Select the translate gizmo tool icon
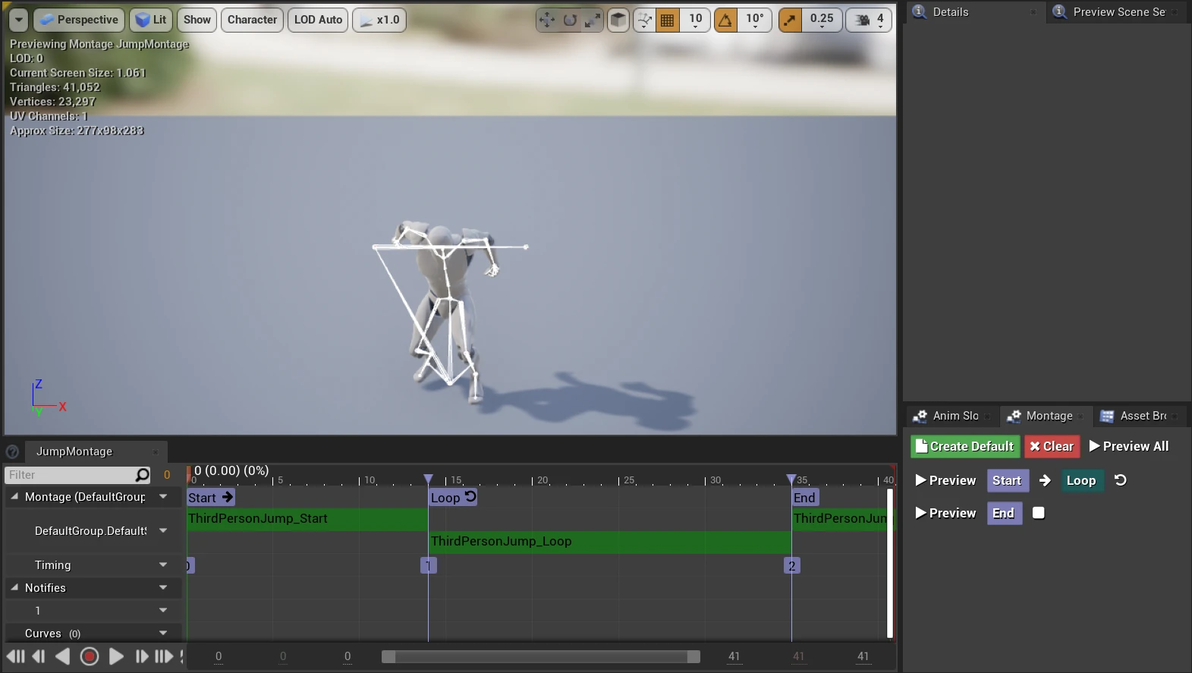 547,20
